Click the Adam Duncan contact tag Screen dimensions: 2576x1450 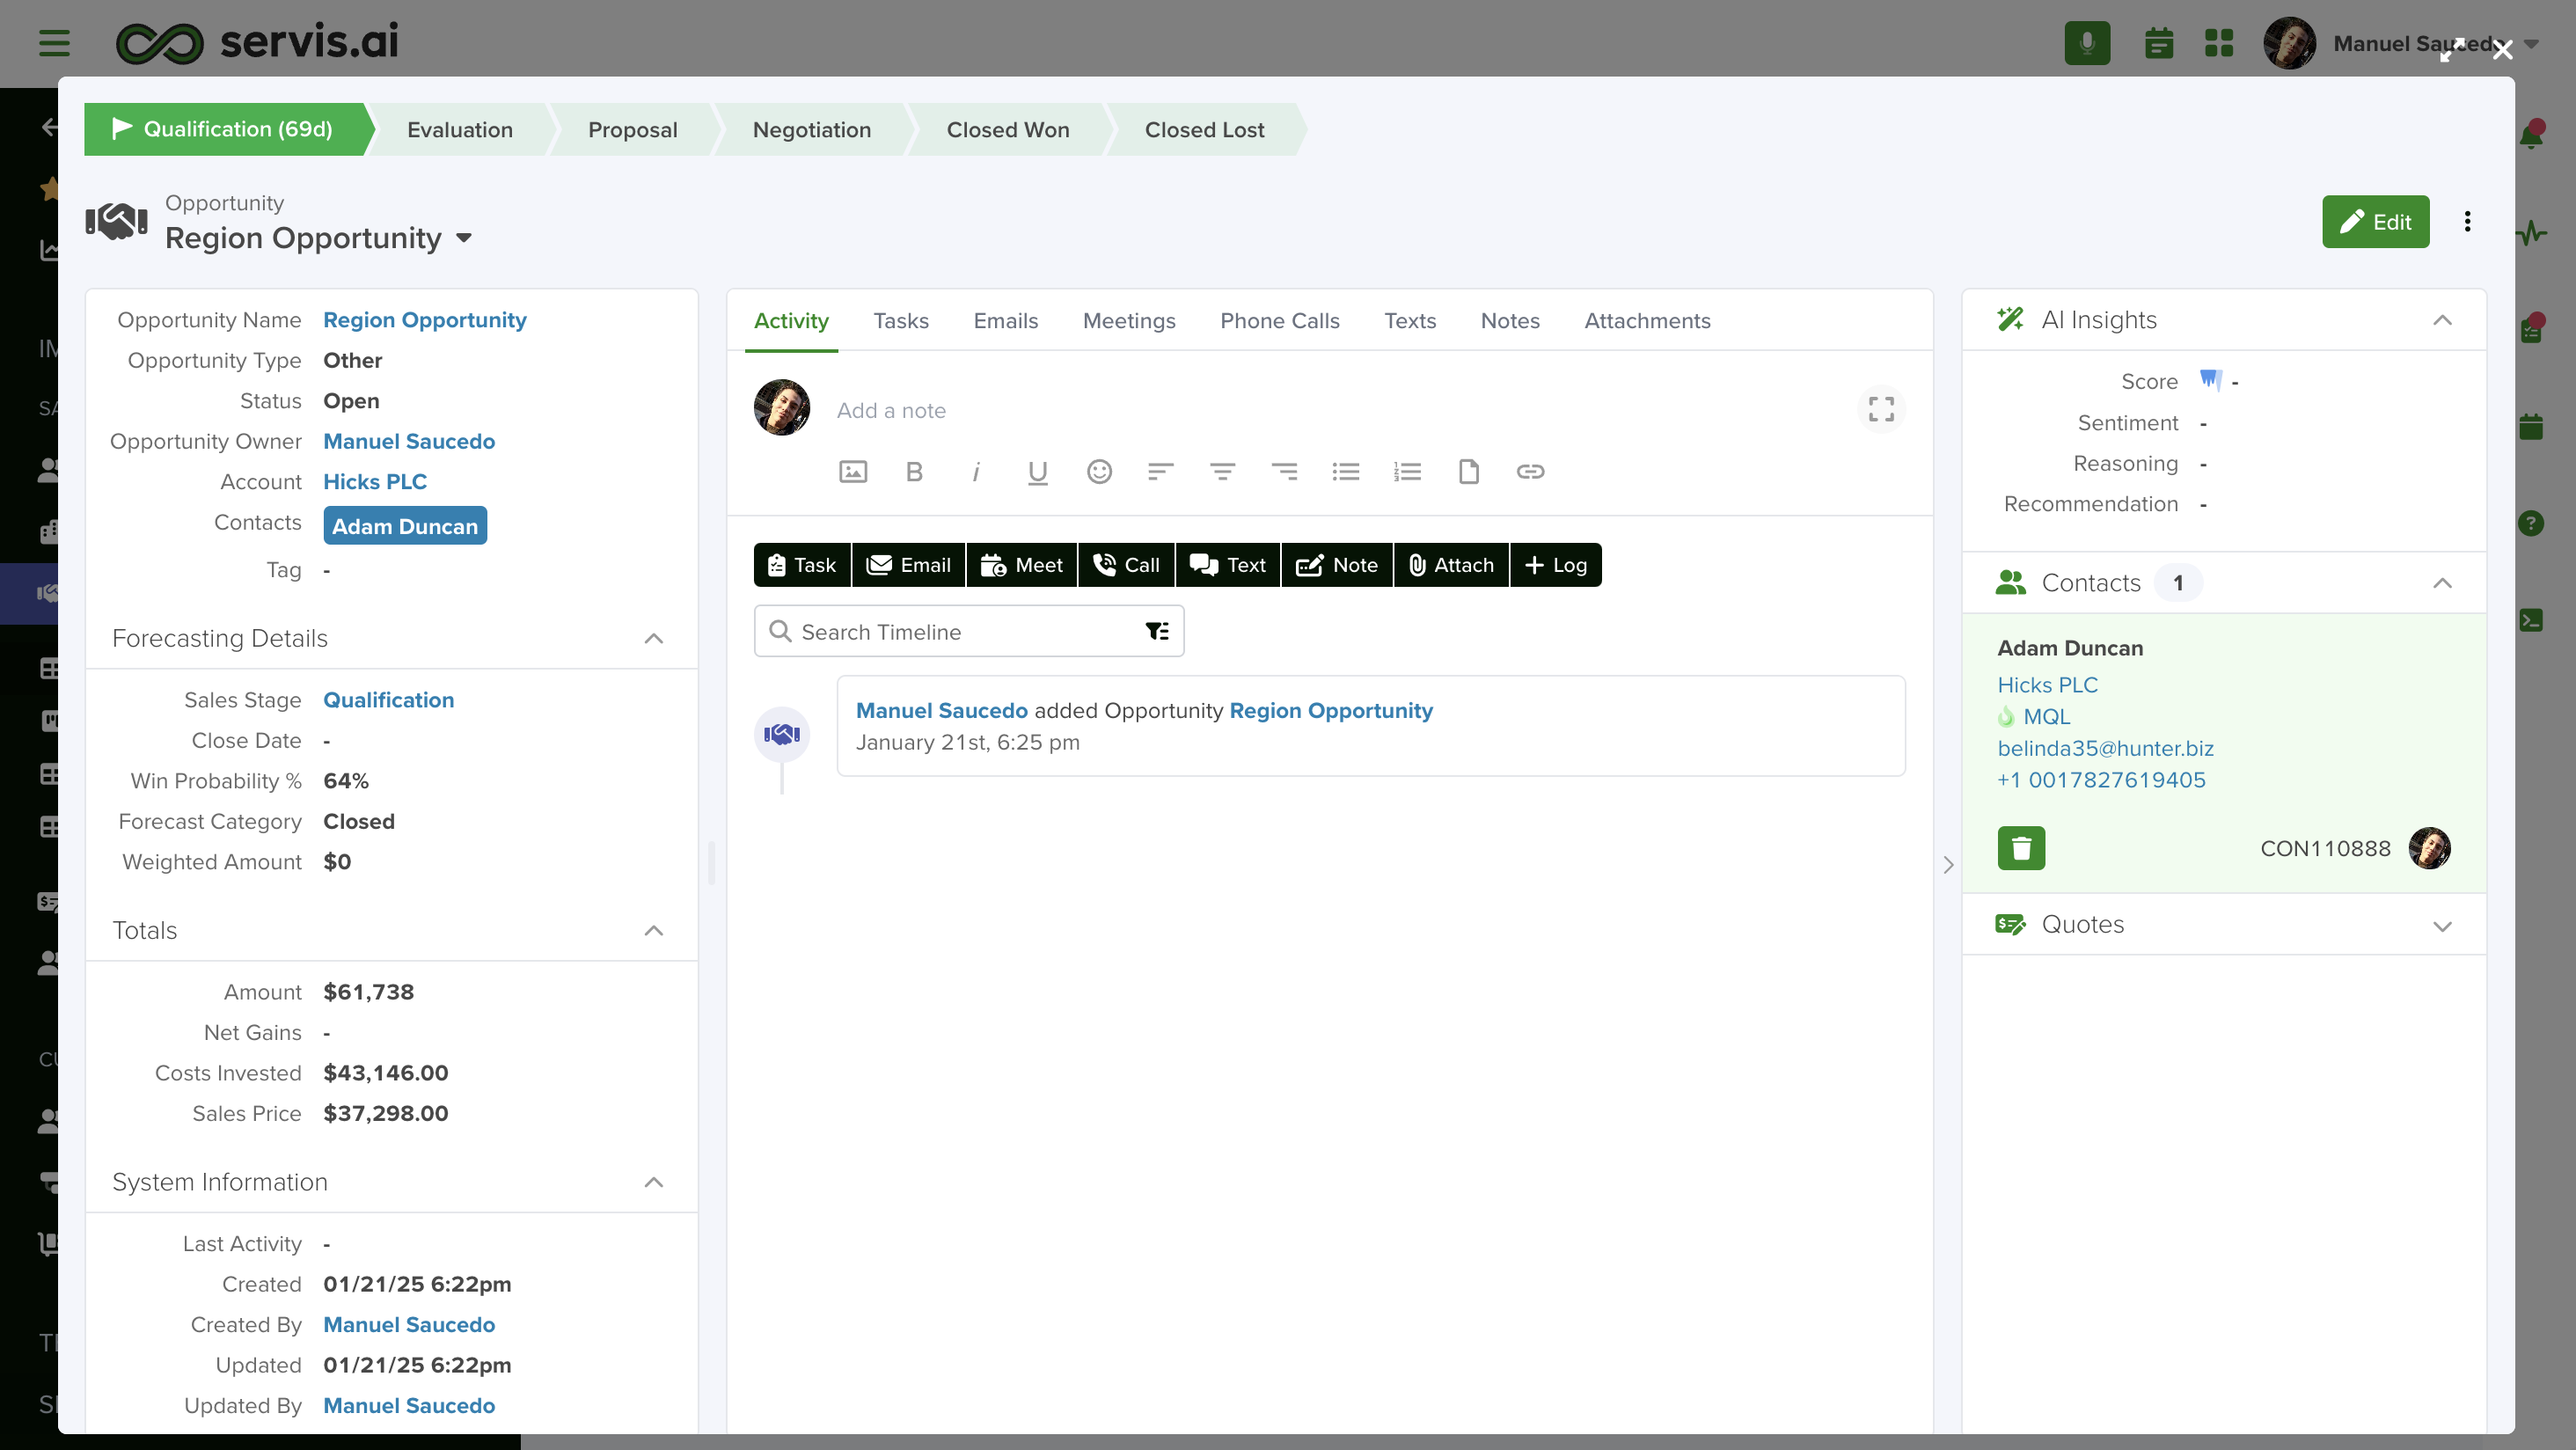pos(405,525)
